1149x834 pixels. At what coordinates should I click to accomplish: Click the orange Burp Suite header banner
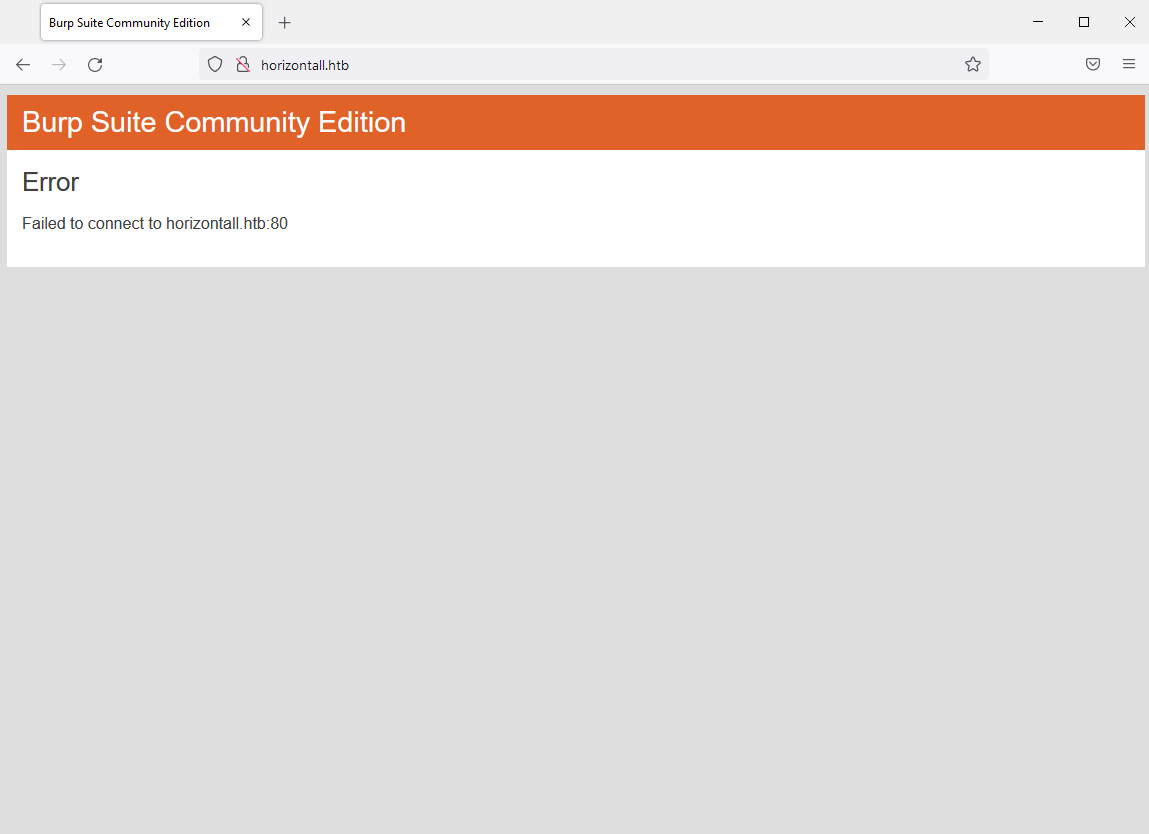coord(700,122)
